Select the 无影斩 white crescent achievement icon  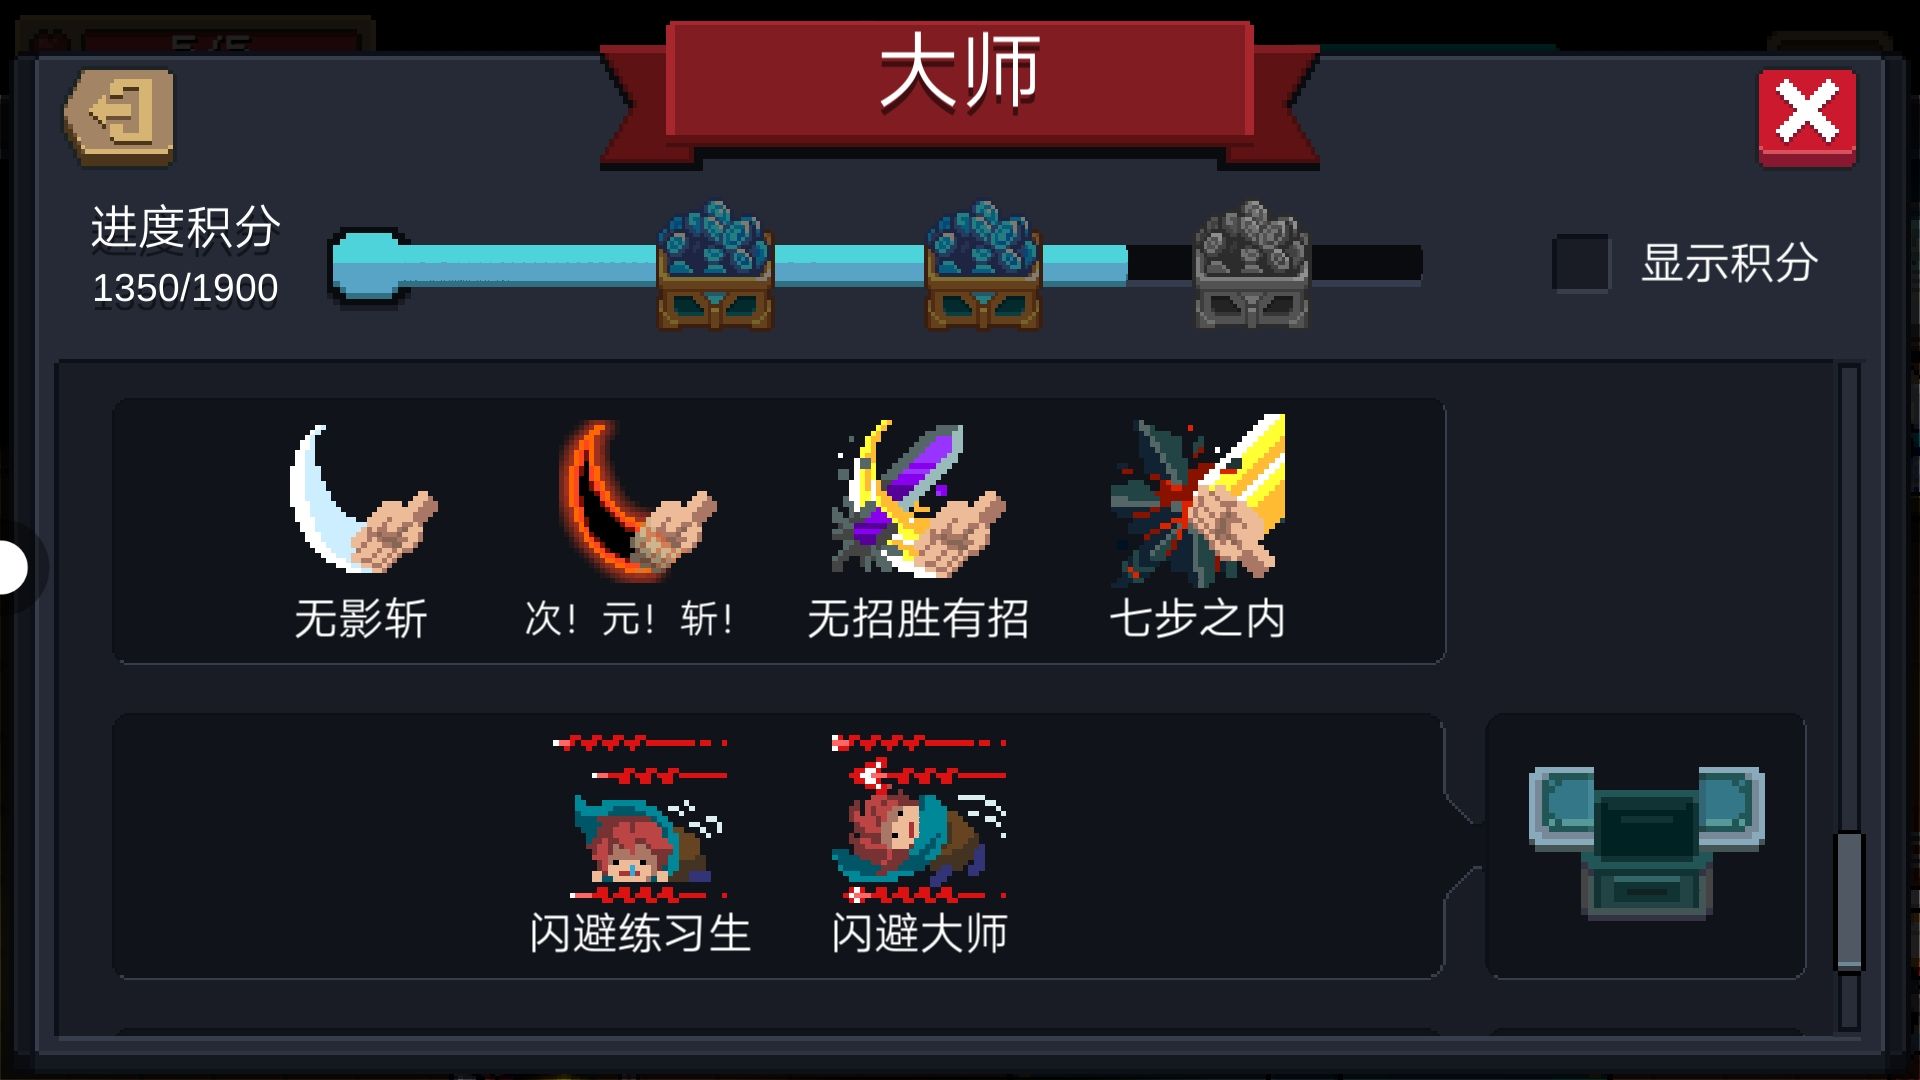363,498
